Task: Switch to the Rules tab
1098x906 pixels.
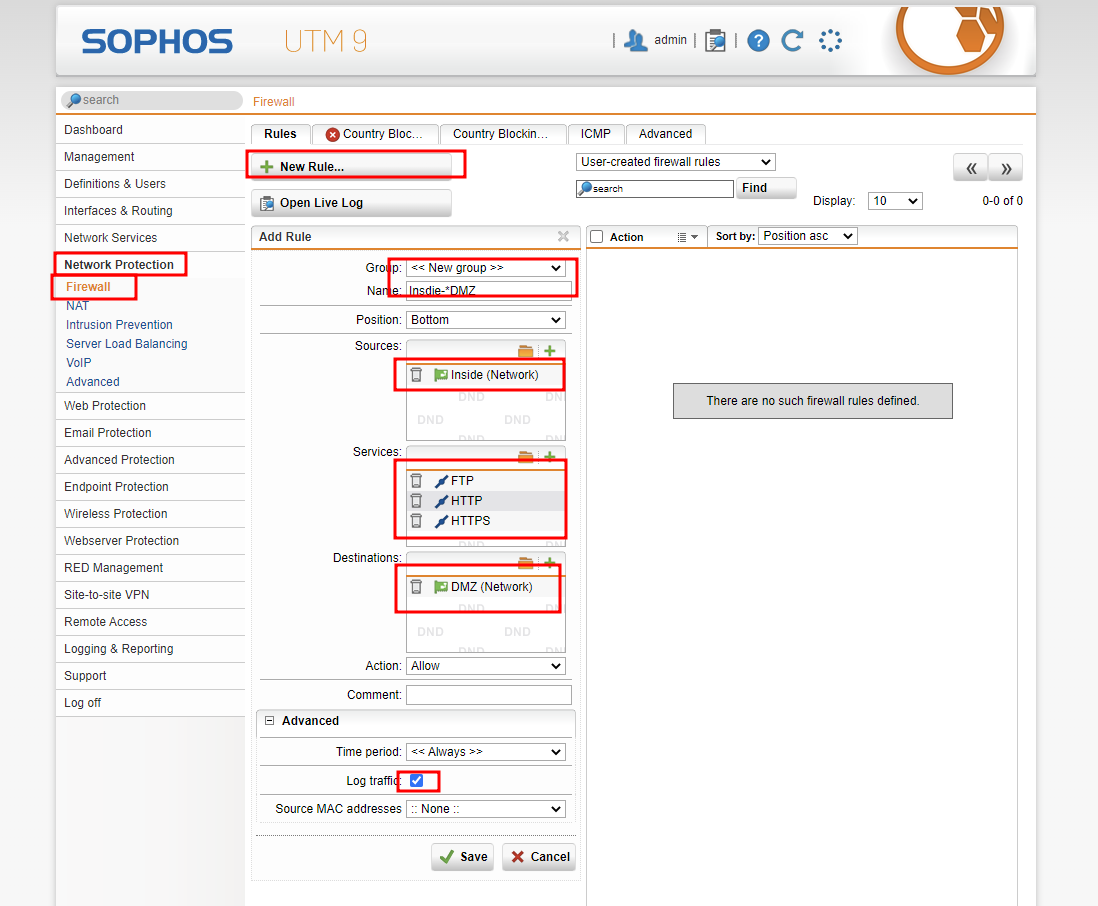Action: [280, 134]
